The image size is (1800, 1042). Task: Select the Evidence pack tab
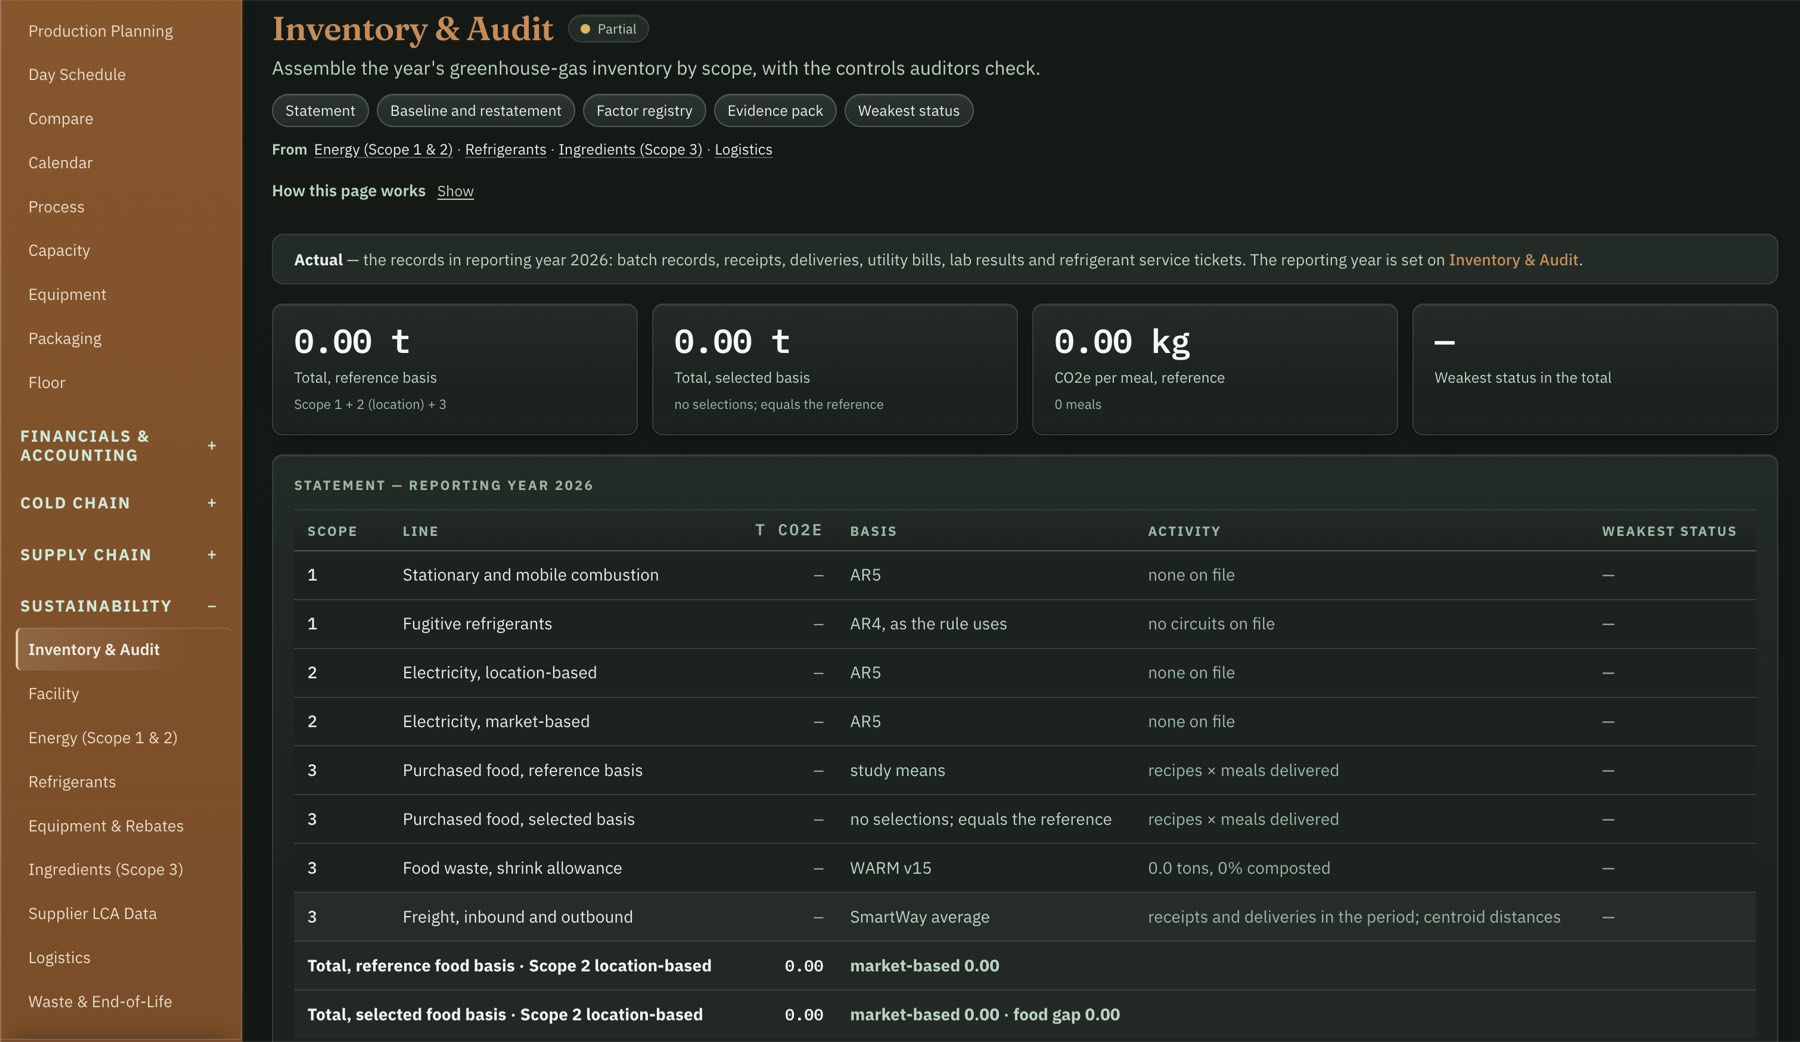click(x=775, y=111)
